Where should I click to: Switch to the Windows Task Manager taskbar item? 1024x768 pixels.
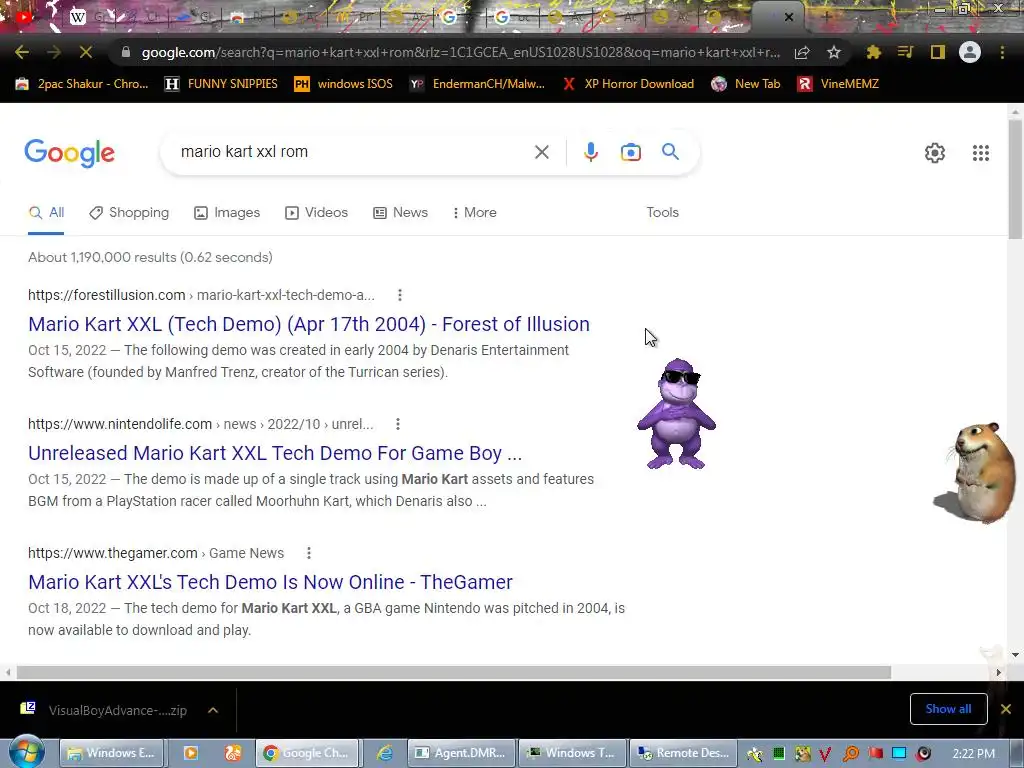(x=572, y=753)
